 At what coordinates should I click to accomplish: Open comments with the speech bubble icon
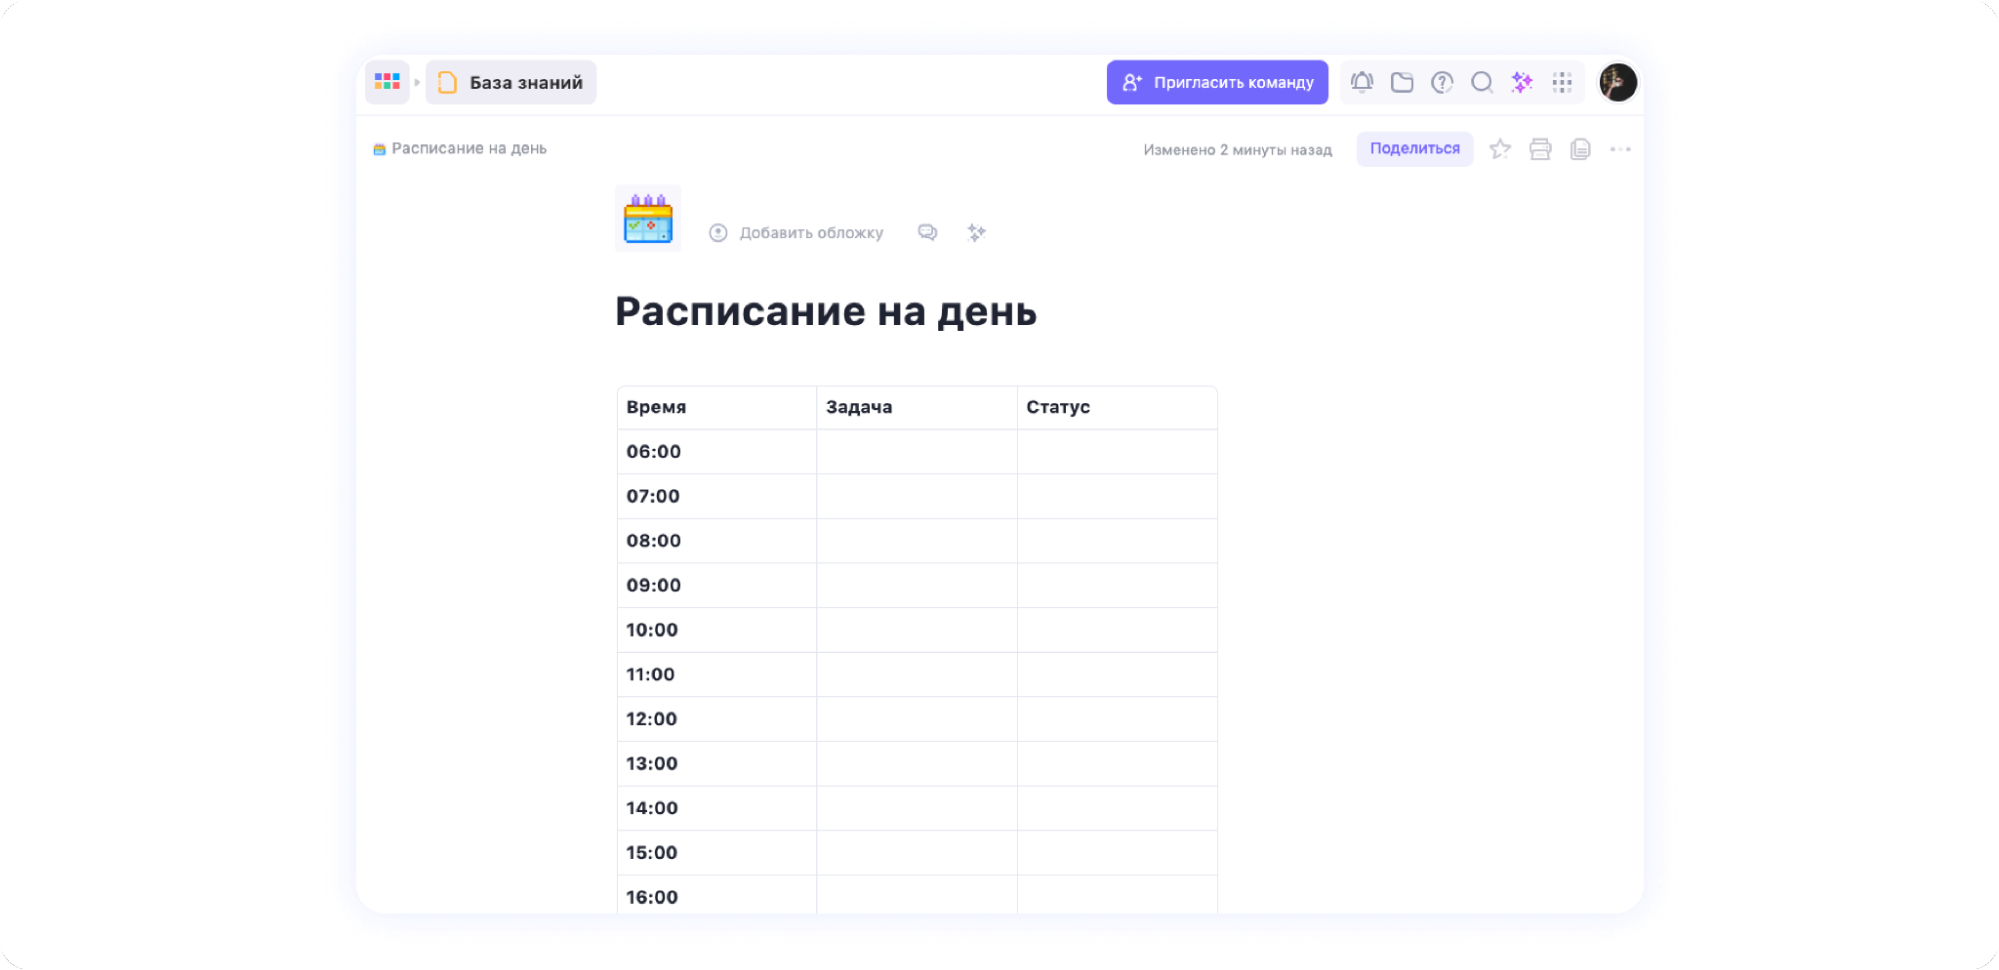click(x=927, y=232)
